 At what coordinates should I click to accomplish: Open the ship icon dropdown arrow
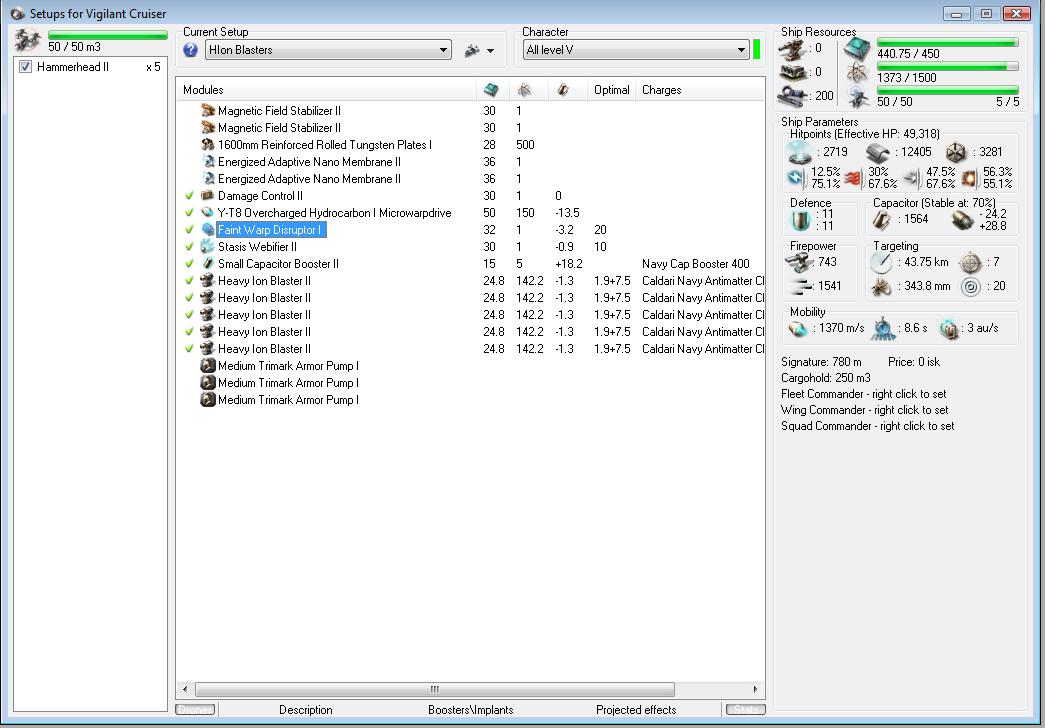click(491, 51)
